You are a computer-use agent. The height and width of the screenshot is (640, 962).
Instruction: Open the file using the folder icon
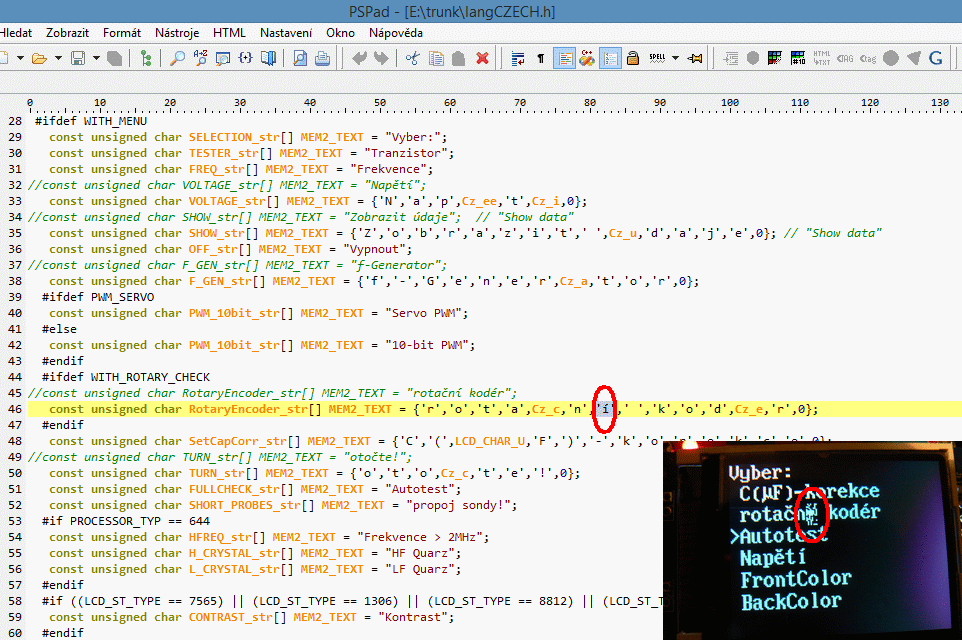click(39, 58)
